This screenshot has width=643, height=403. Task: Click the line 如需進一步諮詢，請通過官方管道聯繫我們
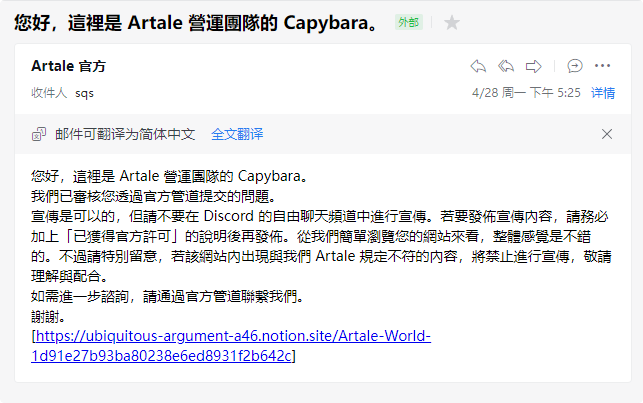click(167, 296)
